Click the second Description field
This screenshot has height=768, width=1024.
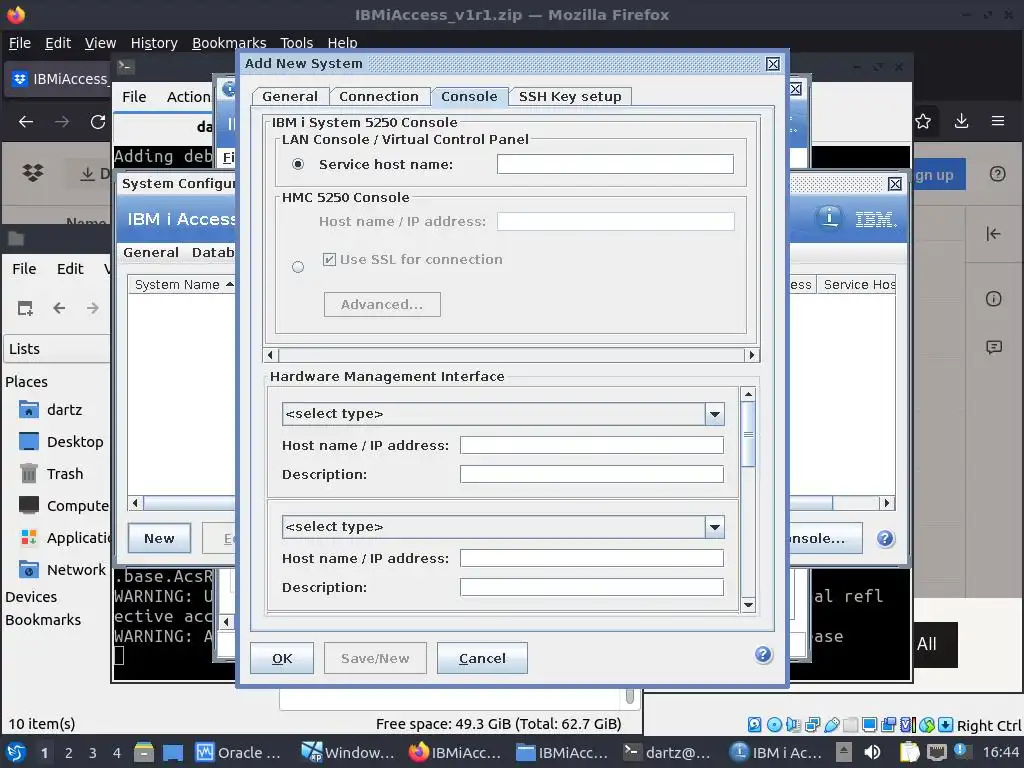click(592, 587)
